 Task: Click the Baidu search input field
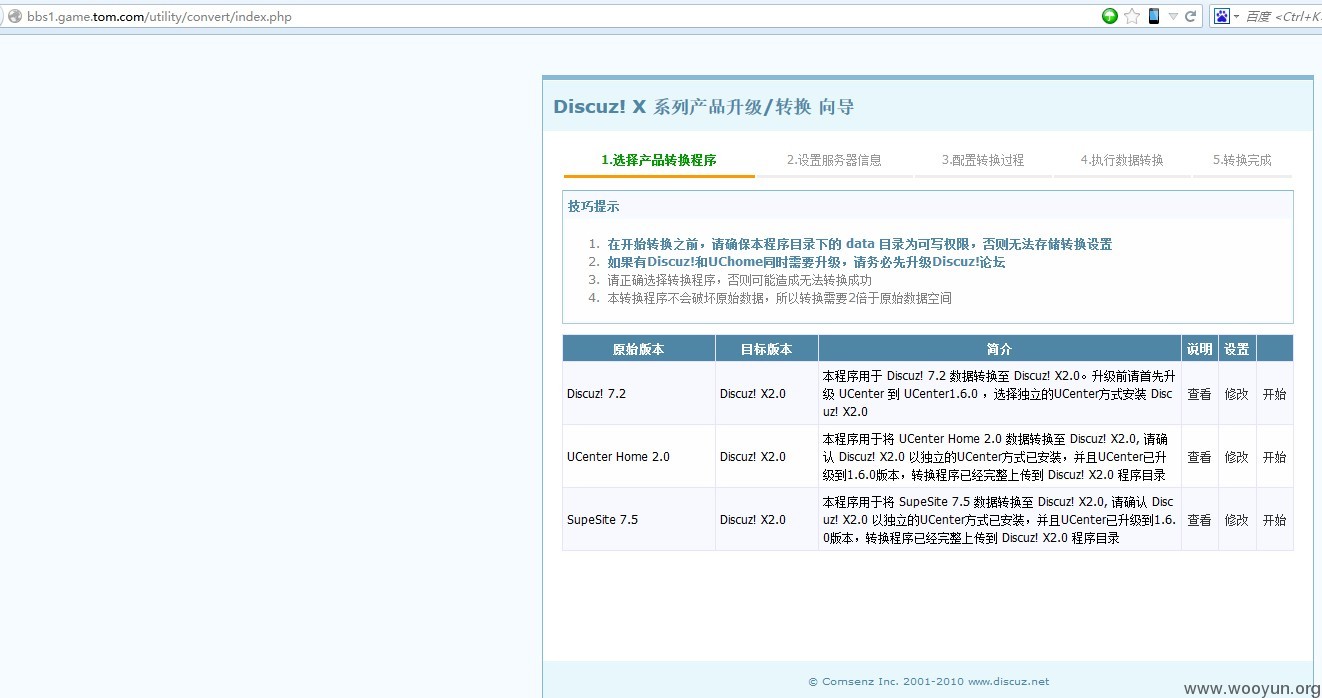[x=1282, y=16]
